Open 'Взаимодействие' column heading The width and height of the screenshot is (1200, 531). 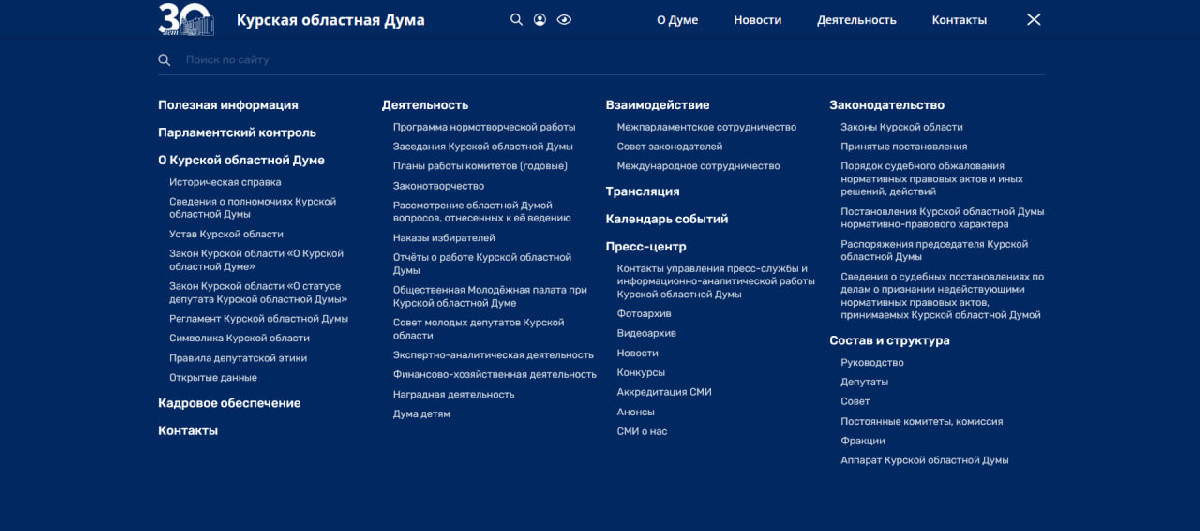(x=658, y=105)
